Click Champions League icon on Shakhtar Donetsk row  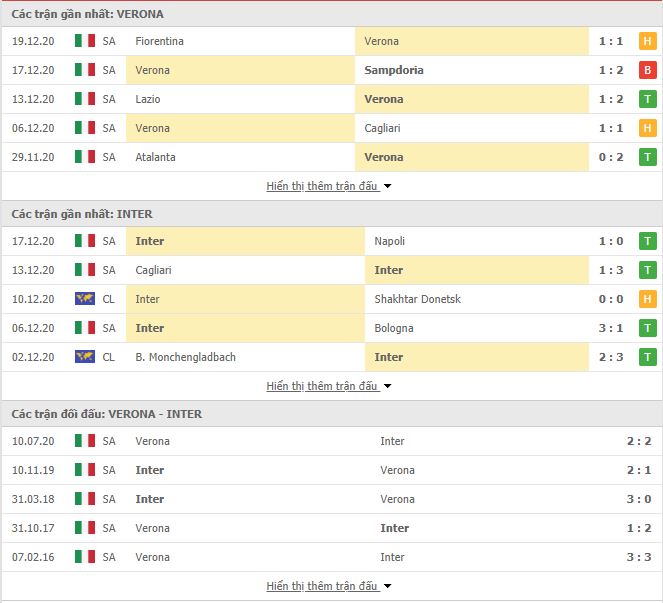[85, 299]
